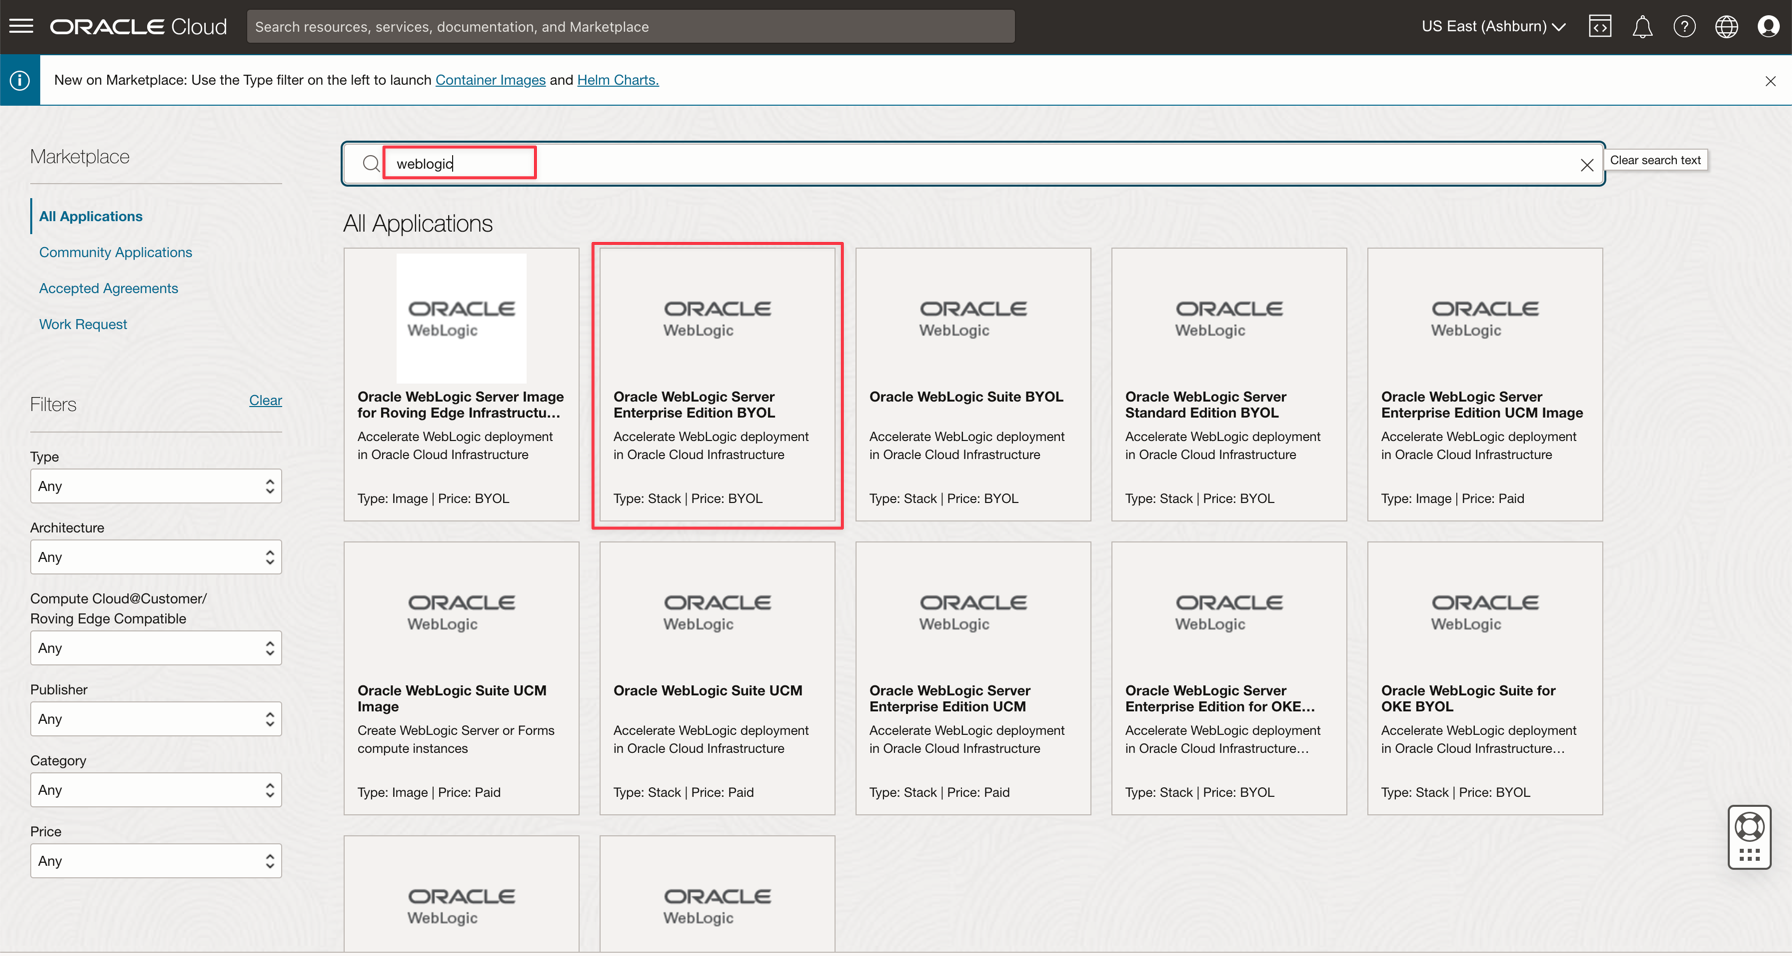Open the notifications bell
This screenshot has height=956, width=1792.
[x=1642, y=27]
